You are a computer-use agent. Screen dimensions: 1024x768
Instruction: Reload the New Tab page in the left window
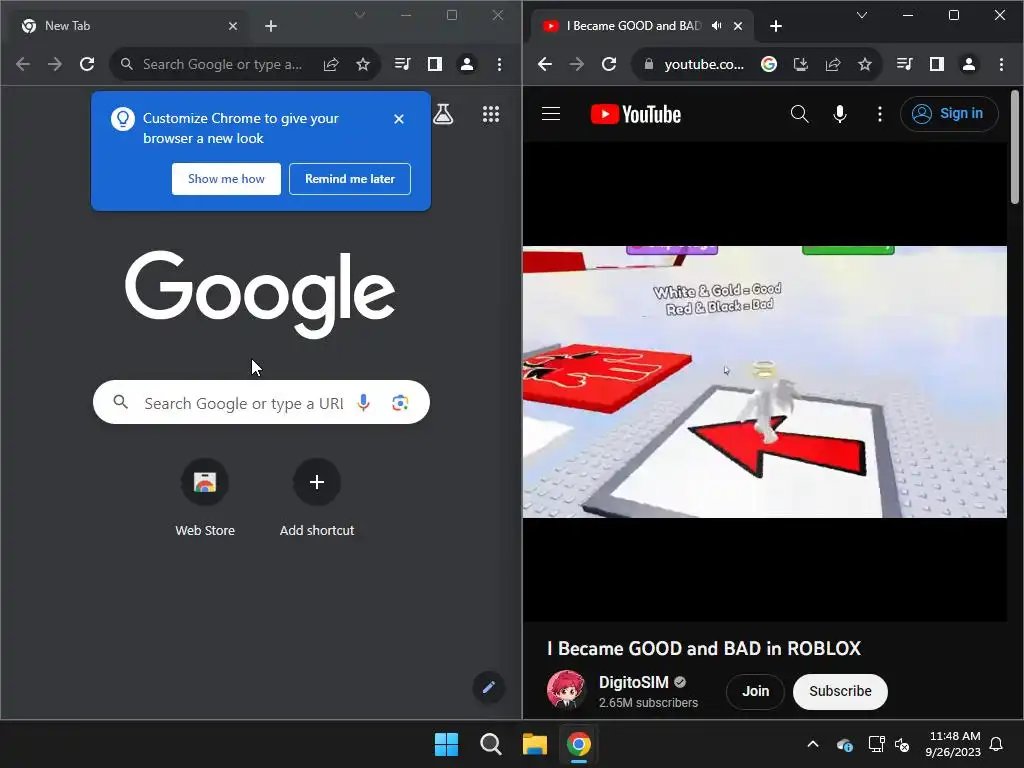coord(87,64)
